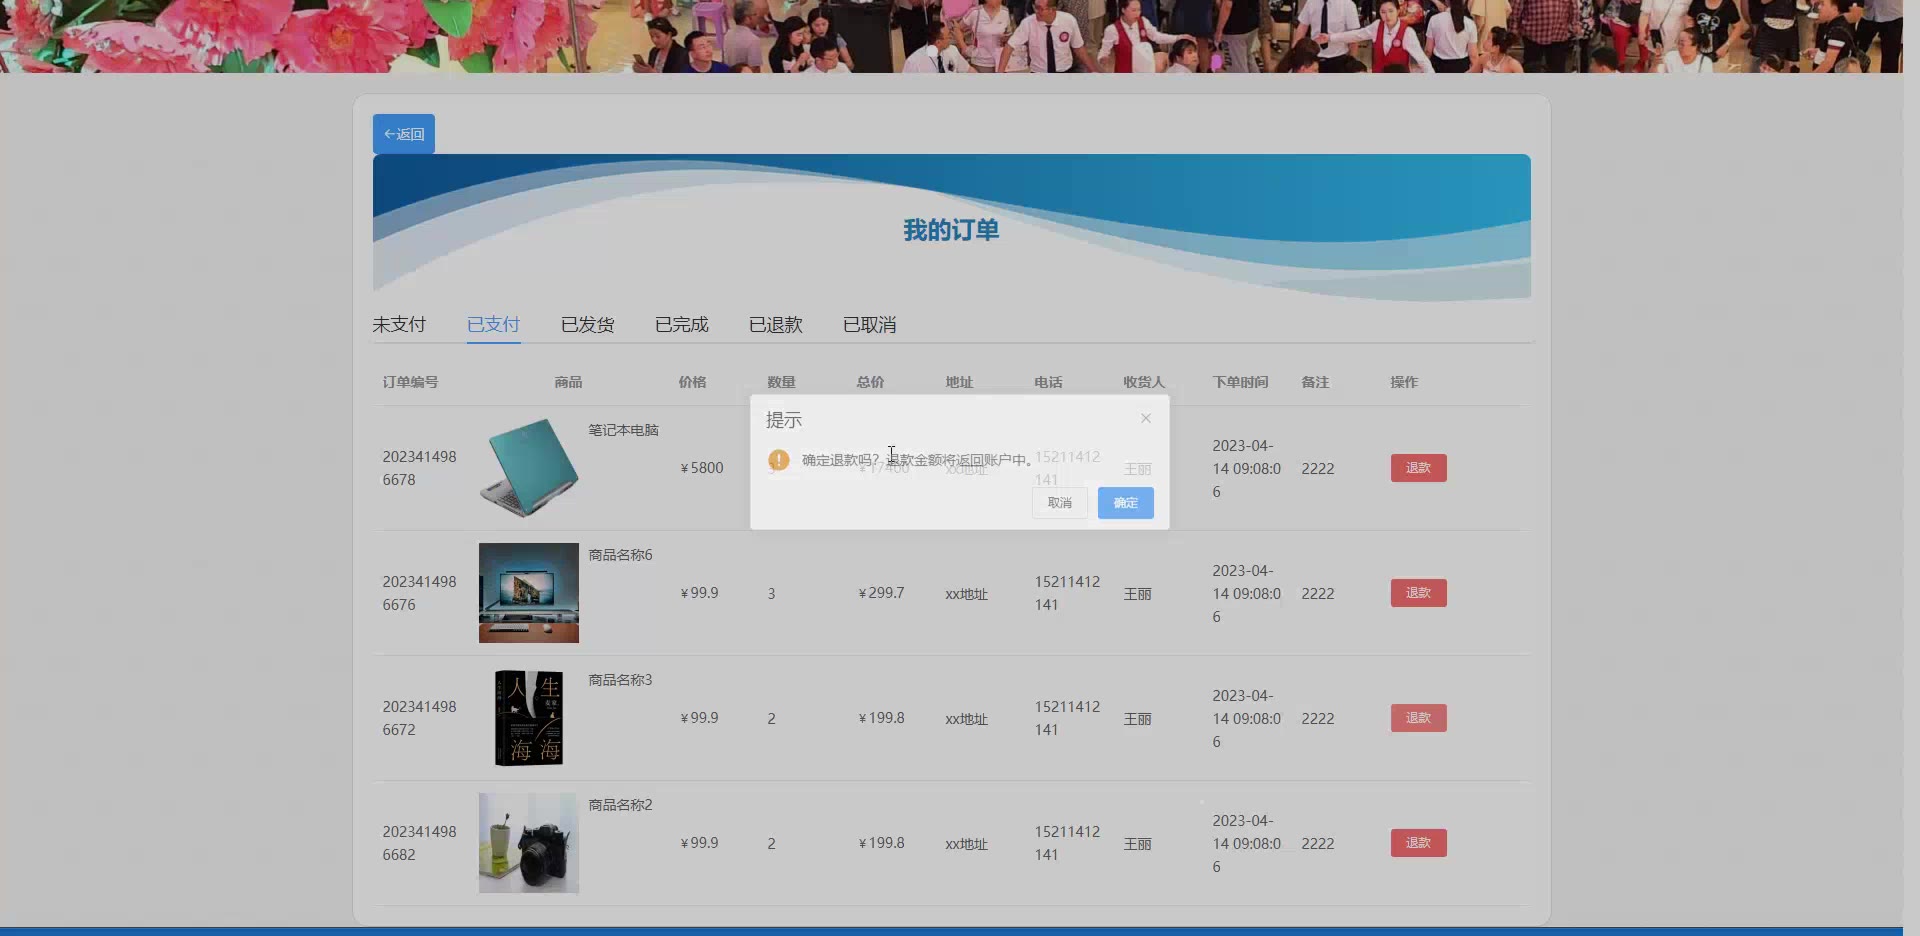
Task: Click the camera and cup thumbnail
Action: [529, 843]
